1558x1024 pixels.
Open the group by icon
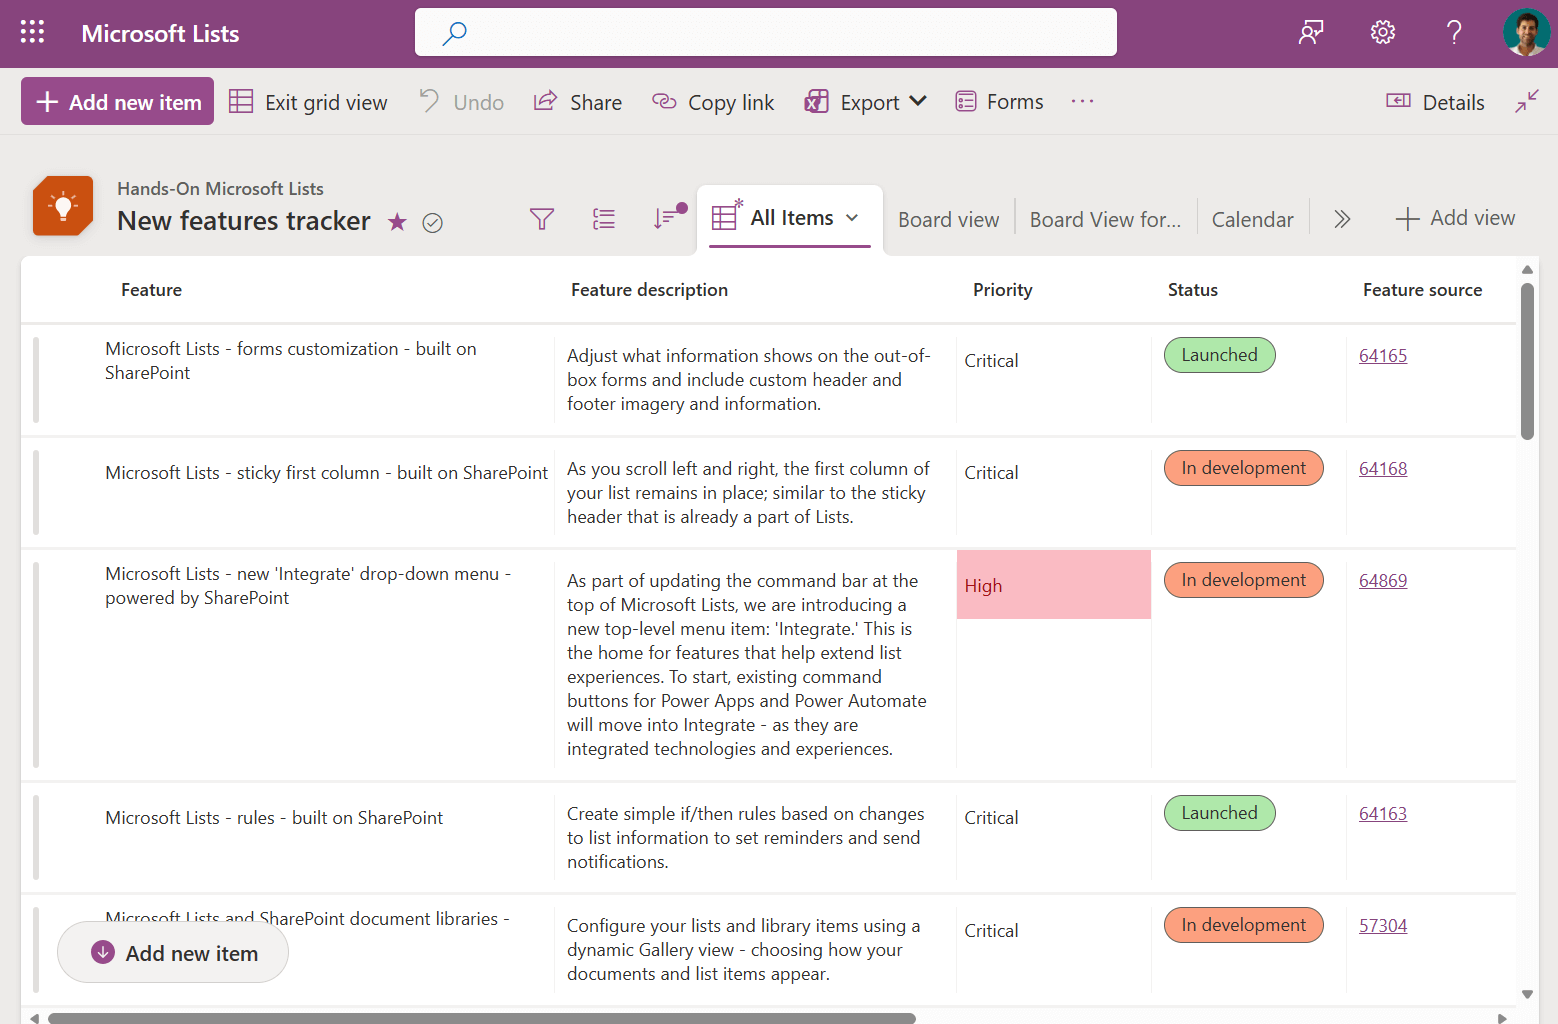pos(604,219)
